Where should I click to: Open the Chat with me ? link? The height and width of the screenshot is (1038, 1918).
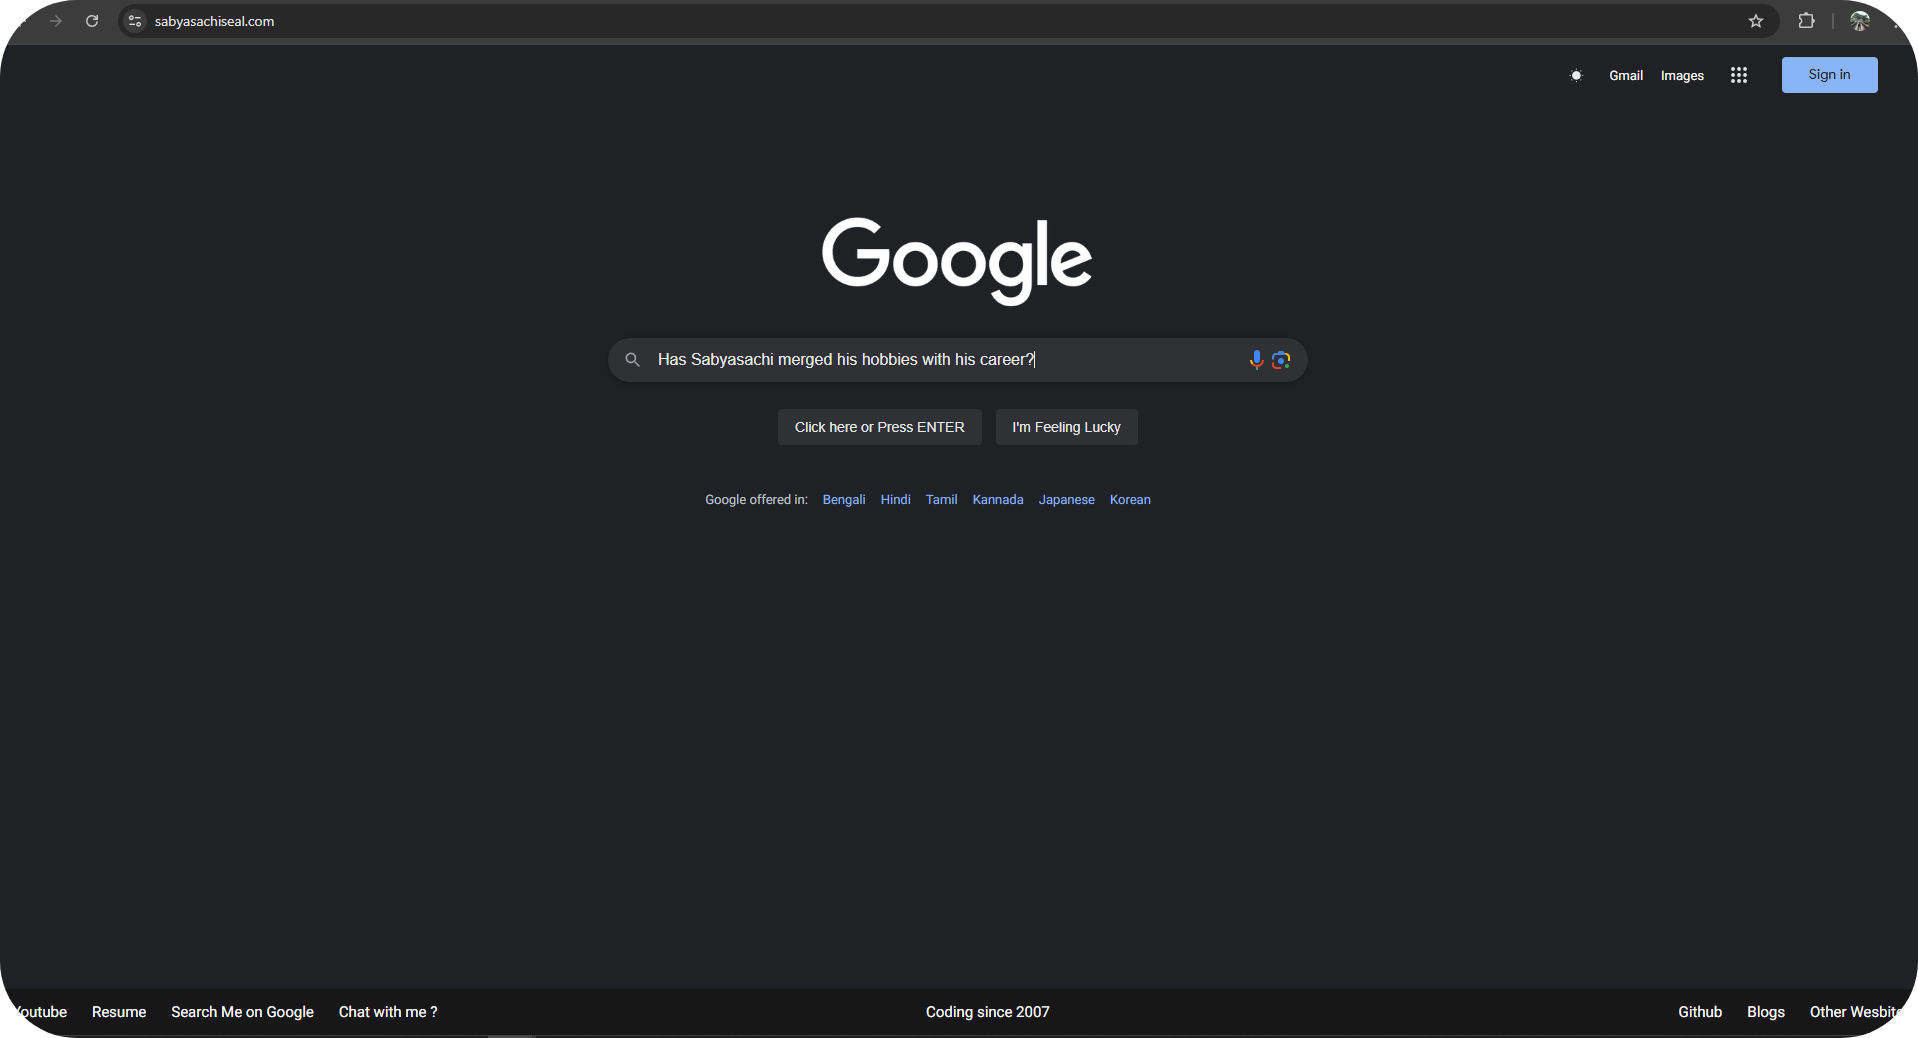(x=388, y=1012)
